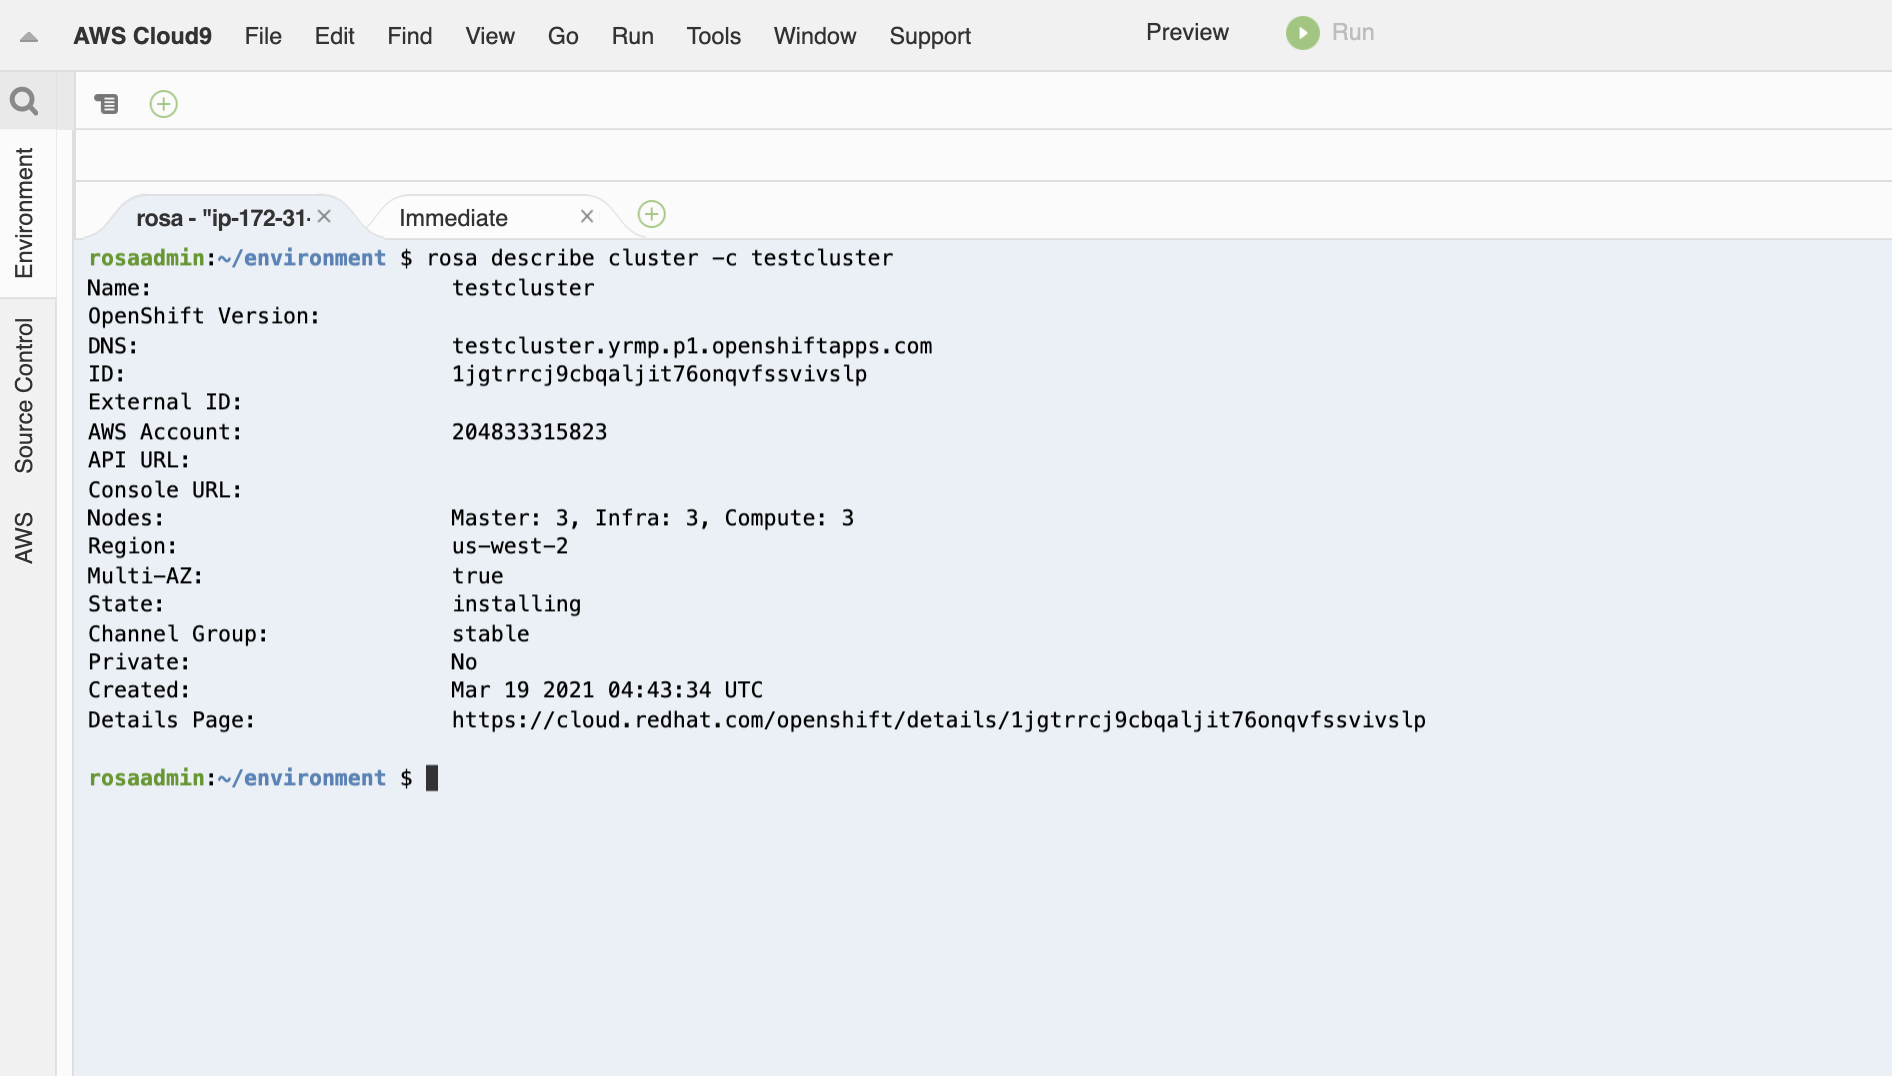Open the search magnifier in sidebar
Image resolution: width=1892 pixels, height=1076 pixels.
pyautogui.click(x=24, y=101)
